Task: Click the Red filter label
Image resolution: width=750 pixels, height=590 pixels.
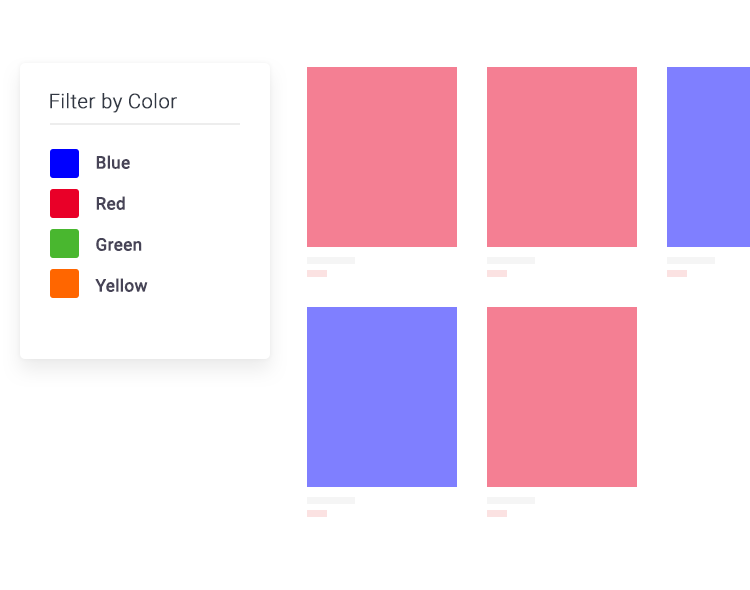Action: [x=111, y=204]
